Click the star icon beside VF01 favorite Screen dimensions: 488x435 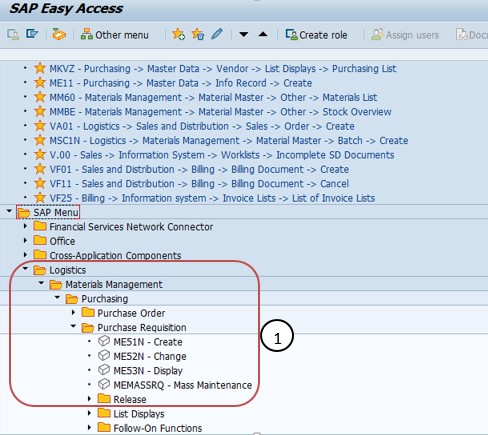coord(40,169)
